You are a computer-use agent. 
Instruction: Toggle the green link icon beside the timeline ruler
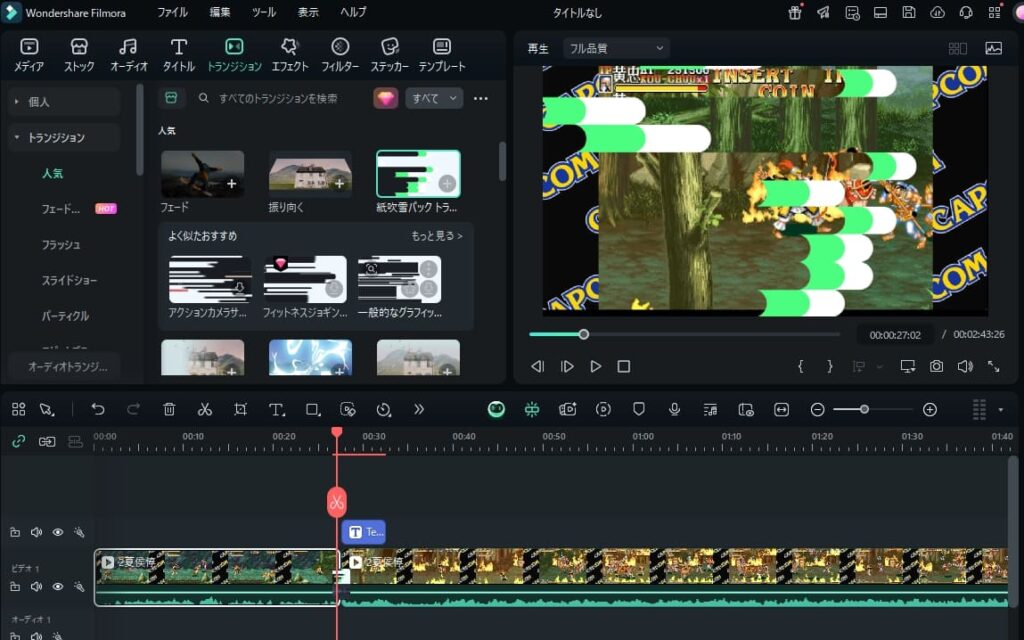pos(18,441)
